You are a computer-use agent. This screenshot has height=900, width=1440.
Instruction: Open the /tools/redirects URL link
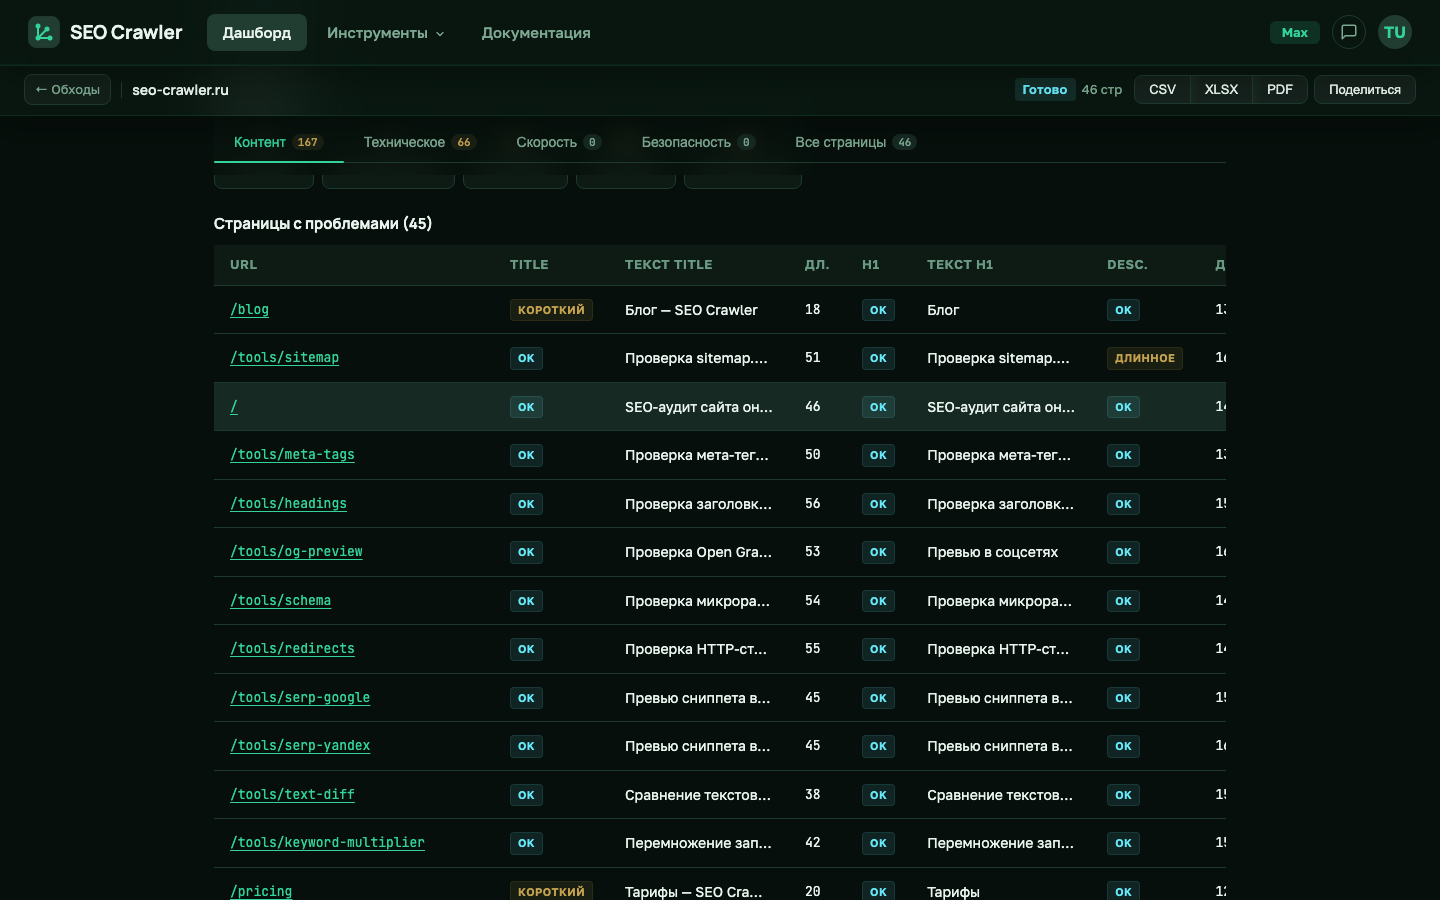pyautogui.click(x=292, y=649)
